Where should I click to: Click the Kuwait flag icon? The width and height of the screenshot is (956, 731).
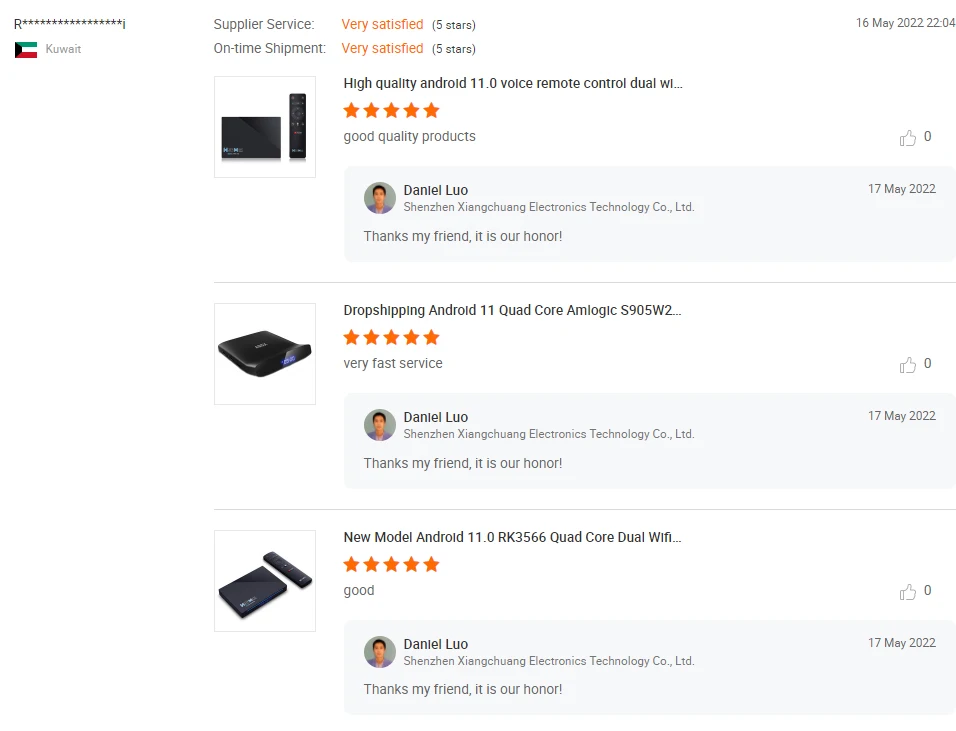(x=26, y=49)
